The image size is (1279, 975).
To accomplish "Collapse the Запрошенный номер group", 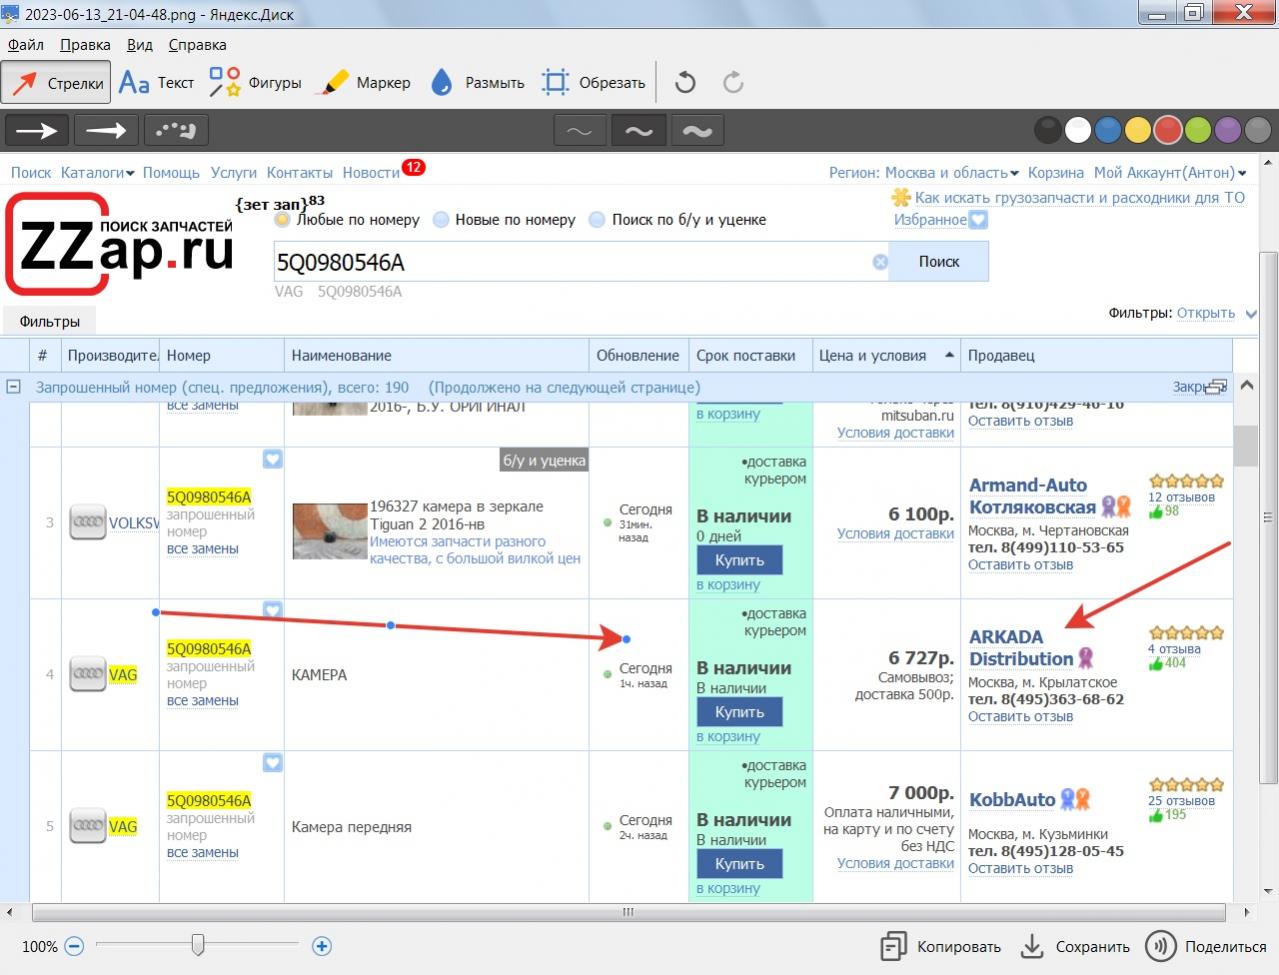I will click(x=14, y=387).
